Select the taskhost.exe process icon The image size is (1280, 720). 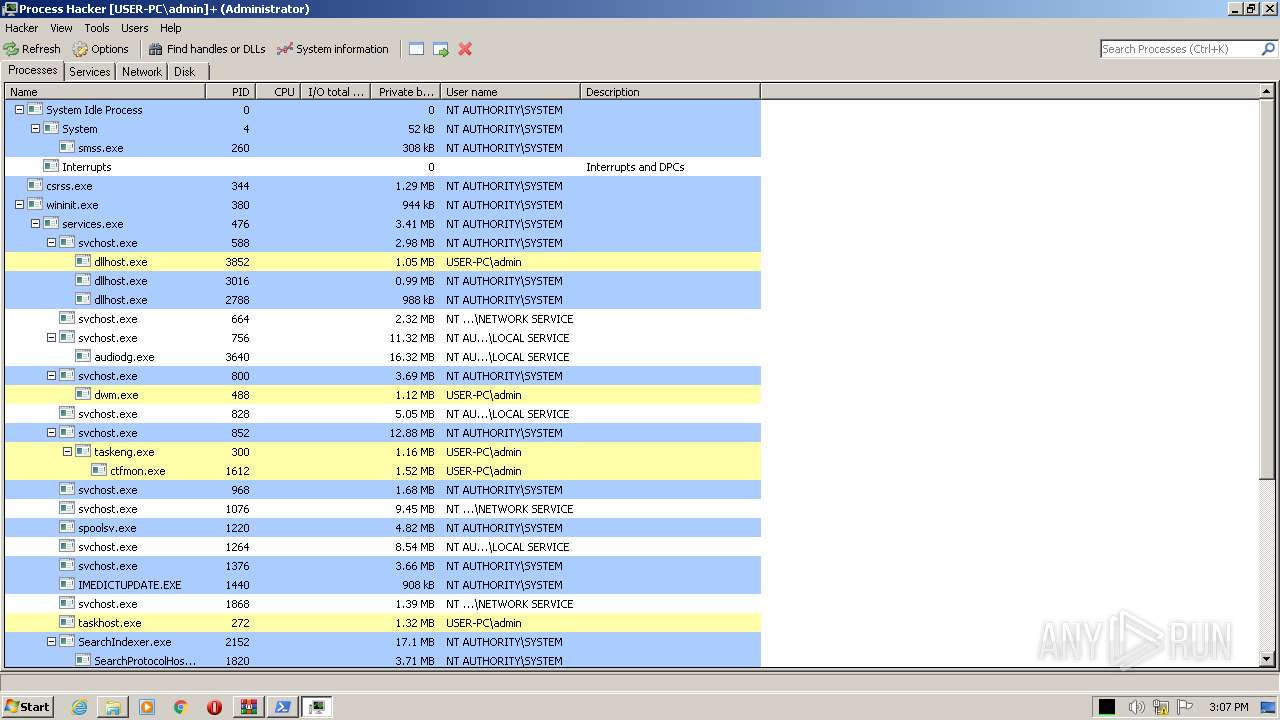pos(67,623)
